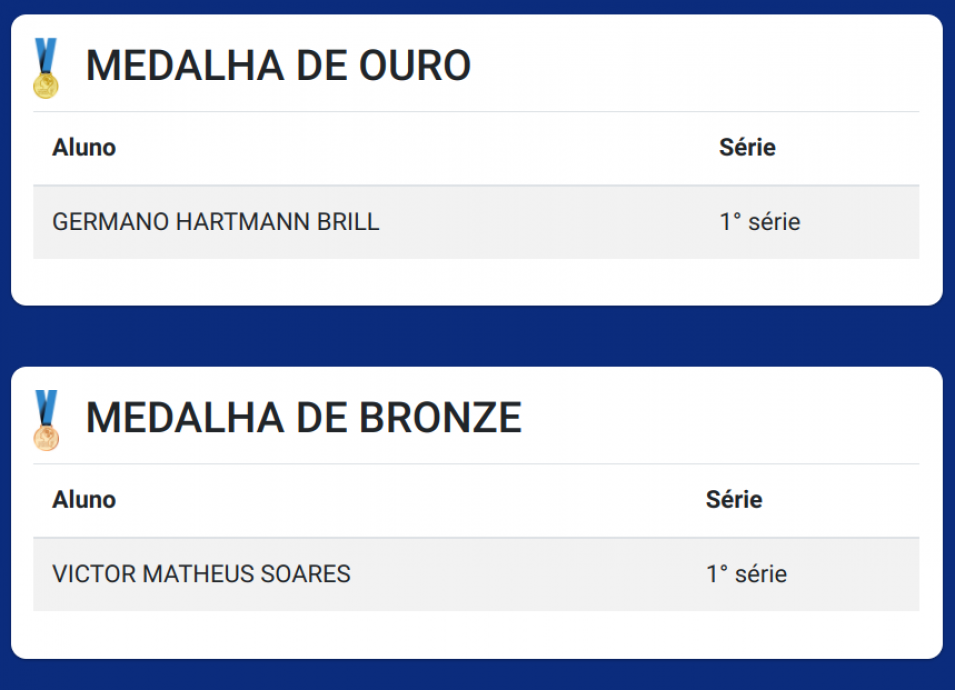Click the bronze medal blue ribbon
Image resolution: width=955 pixels, height=690 pixels.
click(46, 407)
